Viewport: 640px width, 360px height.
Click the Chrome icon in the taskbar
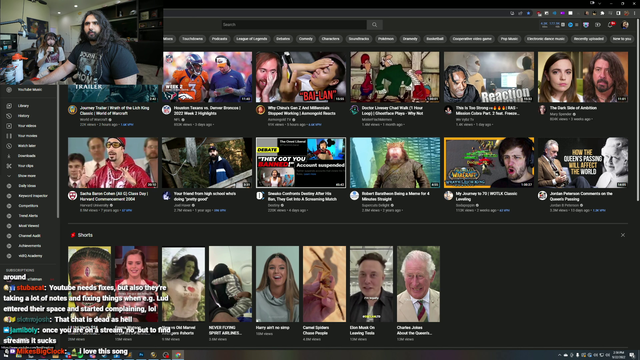pos(178,355)
